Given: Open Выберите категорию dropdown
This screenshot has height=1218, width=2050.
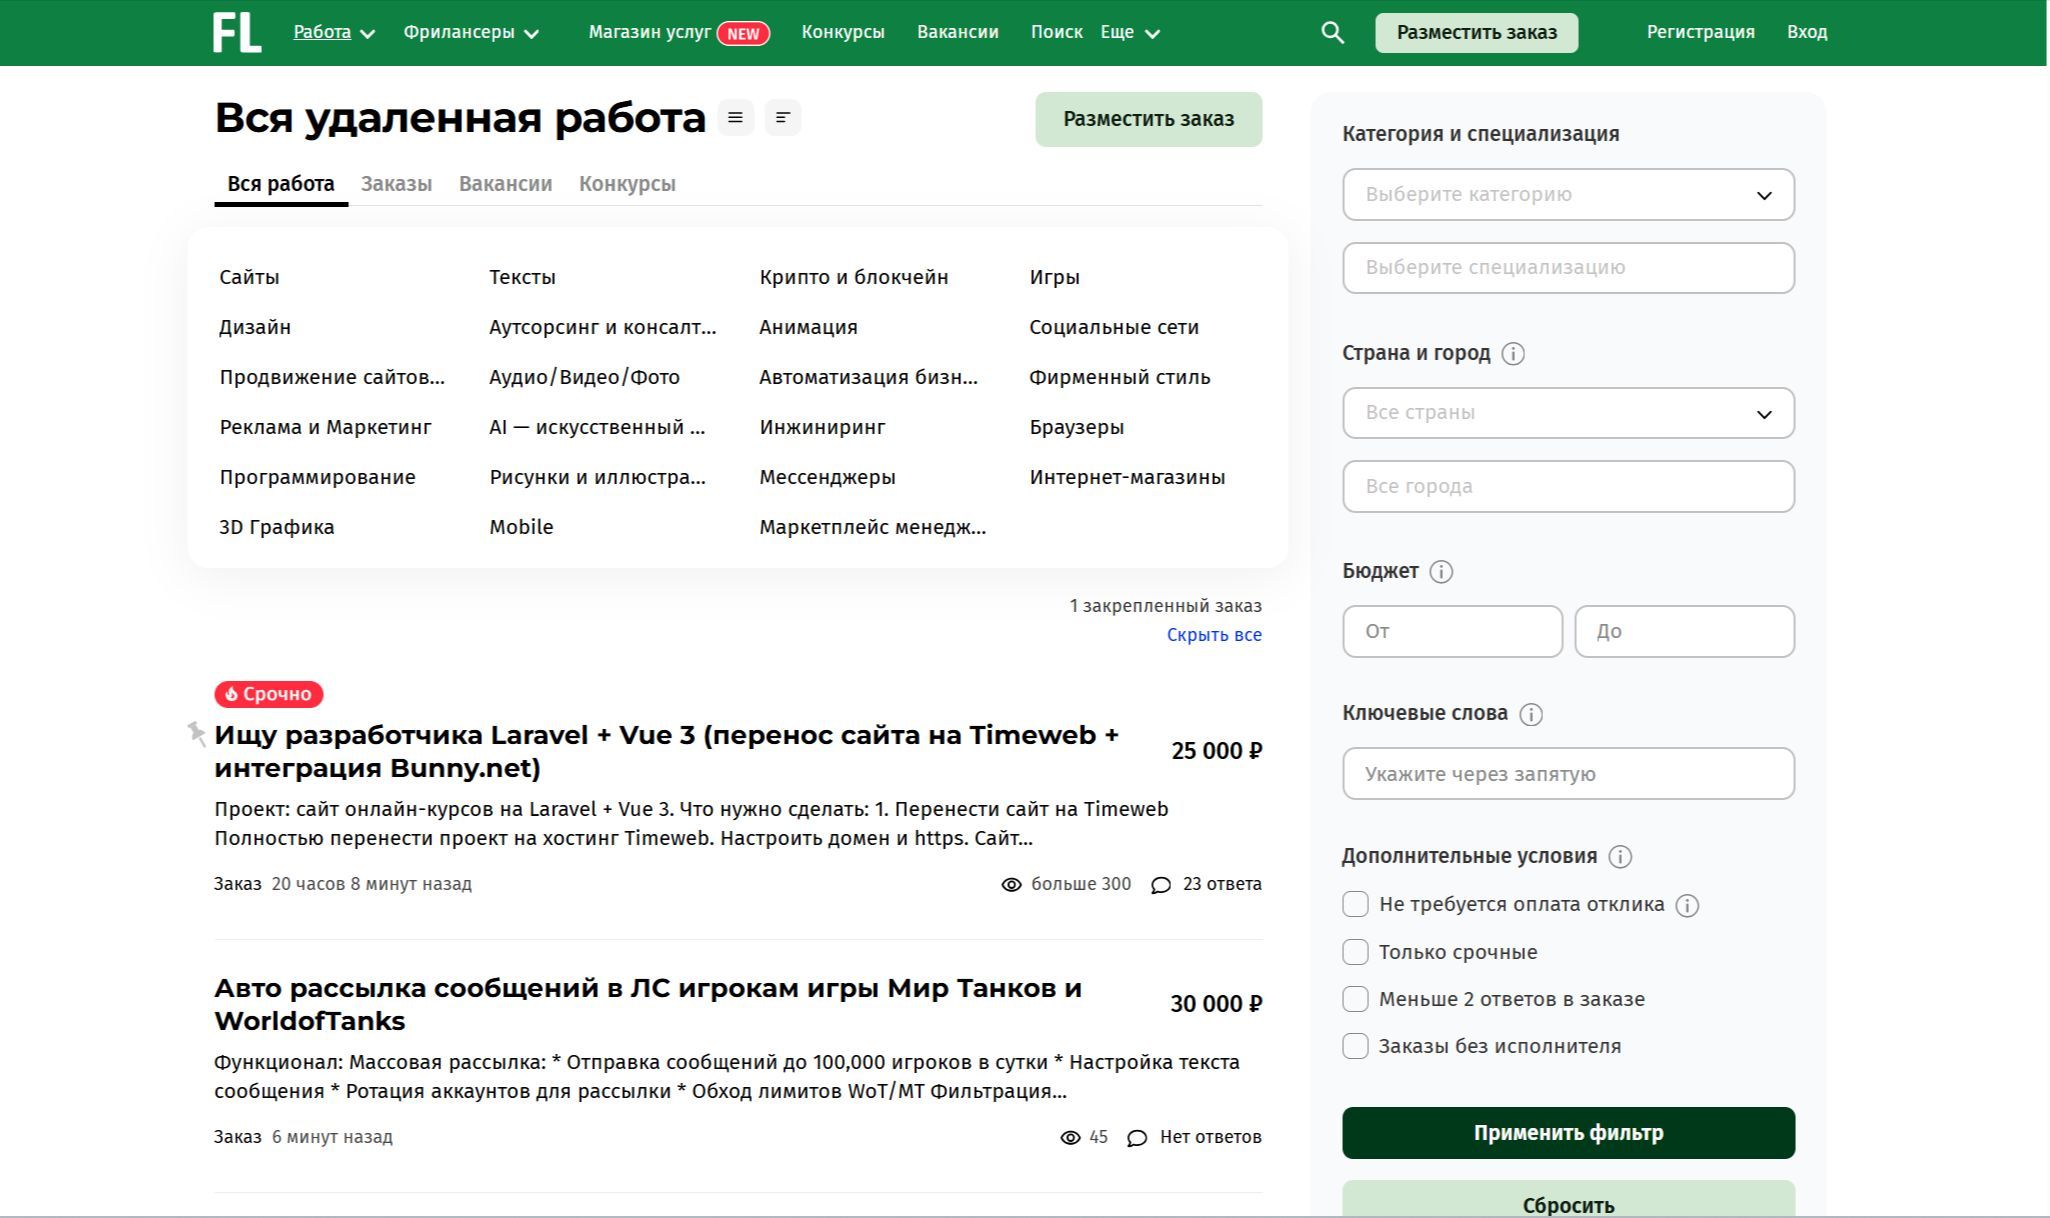Looking at the screenshot, I should click(x=1567, y=195).
